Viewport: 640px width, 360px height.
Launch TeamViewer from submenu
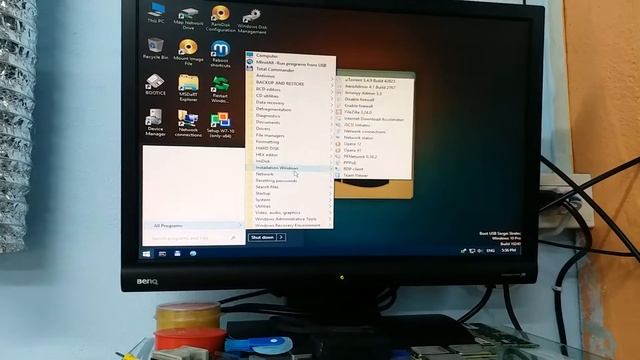pos(373,176)
